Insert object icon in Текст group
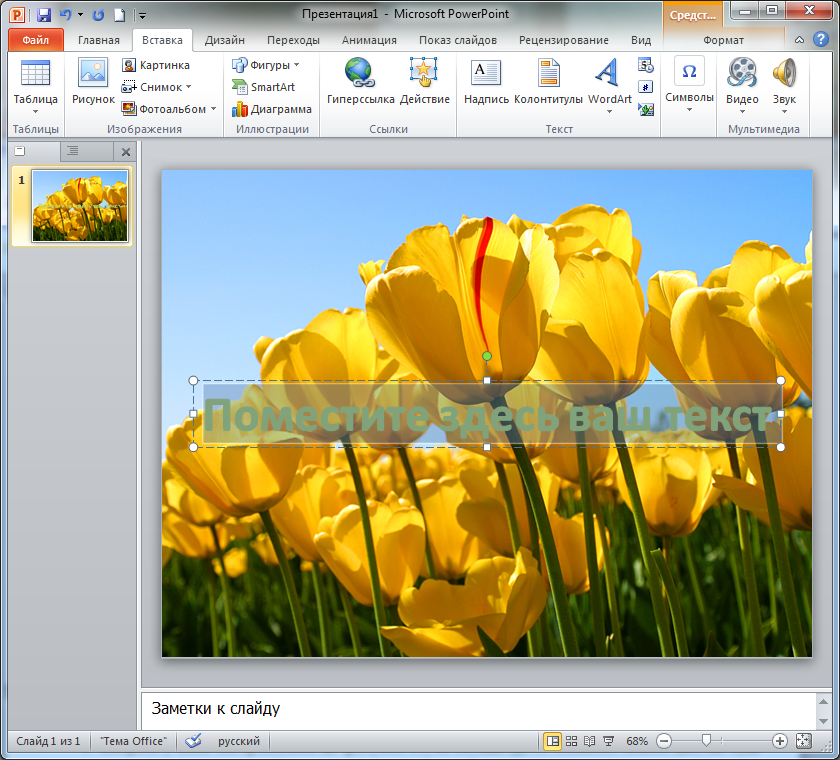Screen dimensions: 840x760 (x=646, y=109)
